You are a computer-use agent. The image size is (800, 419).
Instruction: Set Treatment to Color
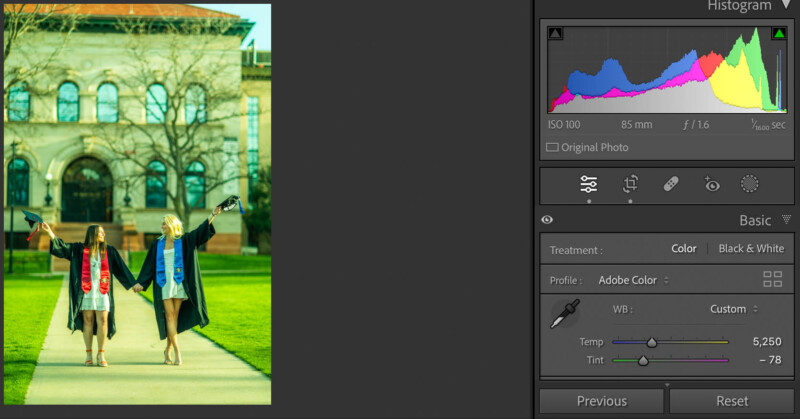pos(683,249)
